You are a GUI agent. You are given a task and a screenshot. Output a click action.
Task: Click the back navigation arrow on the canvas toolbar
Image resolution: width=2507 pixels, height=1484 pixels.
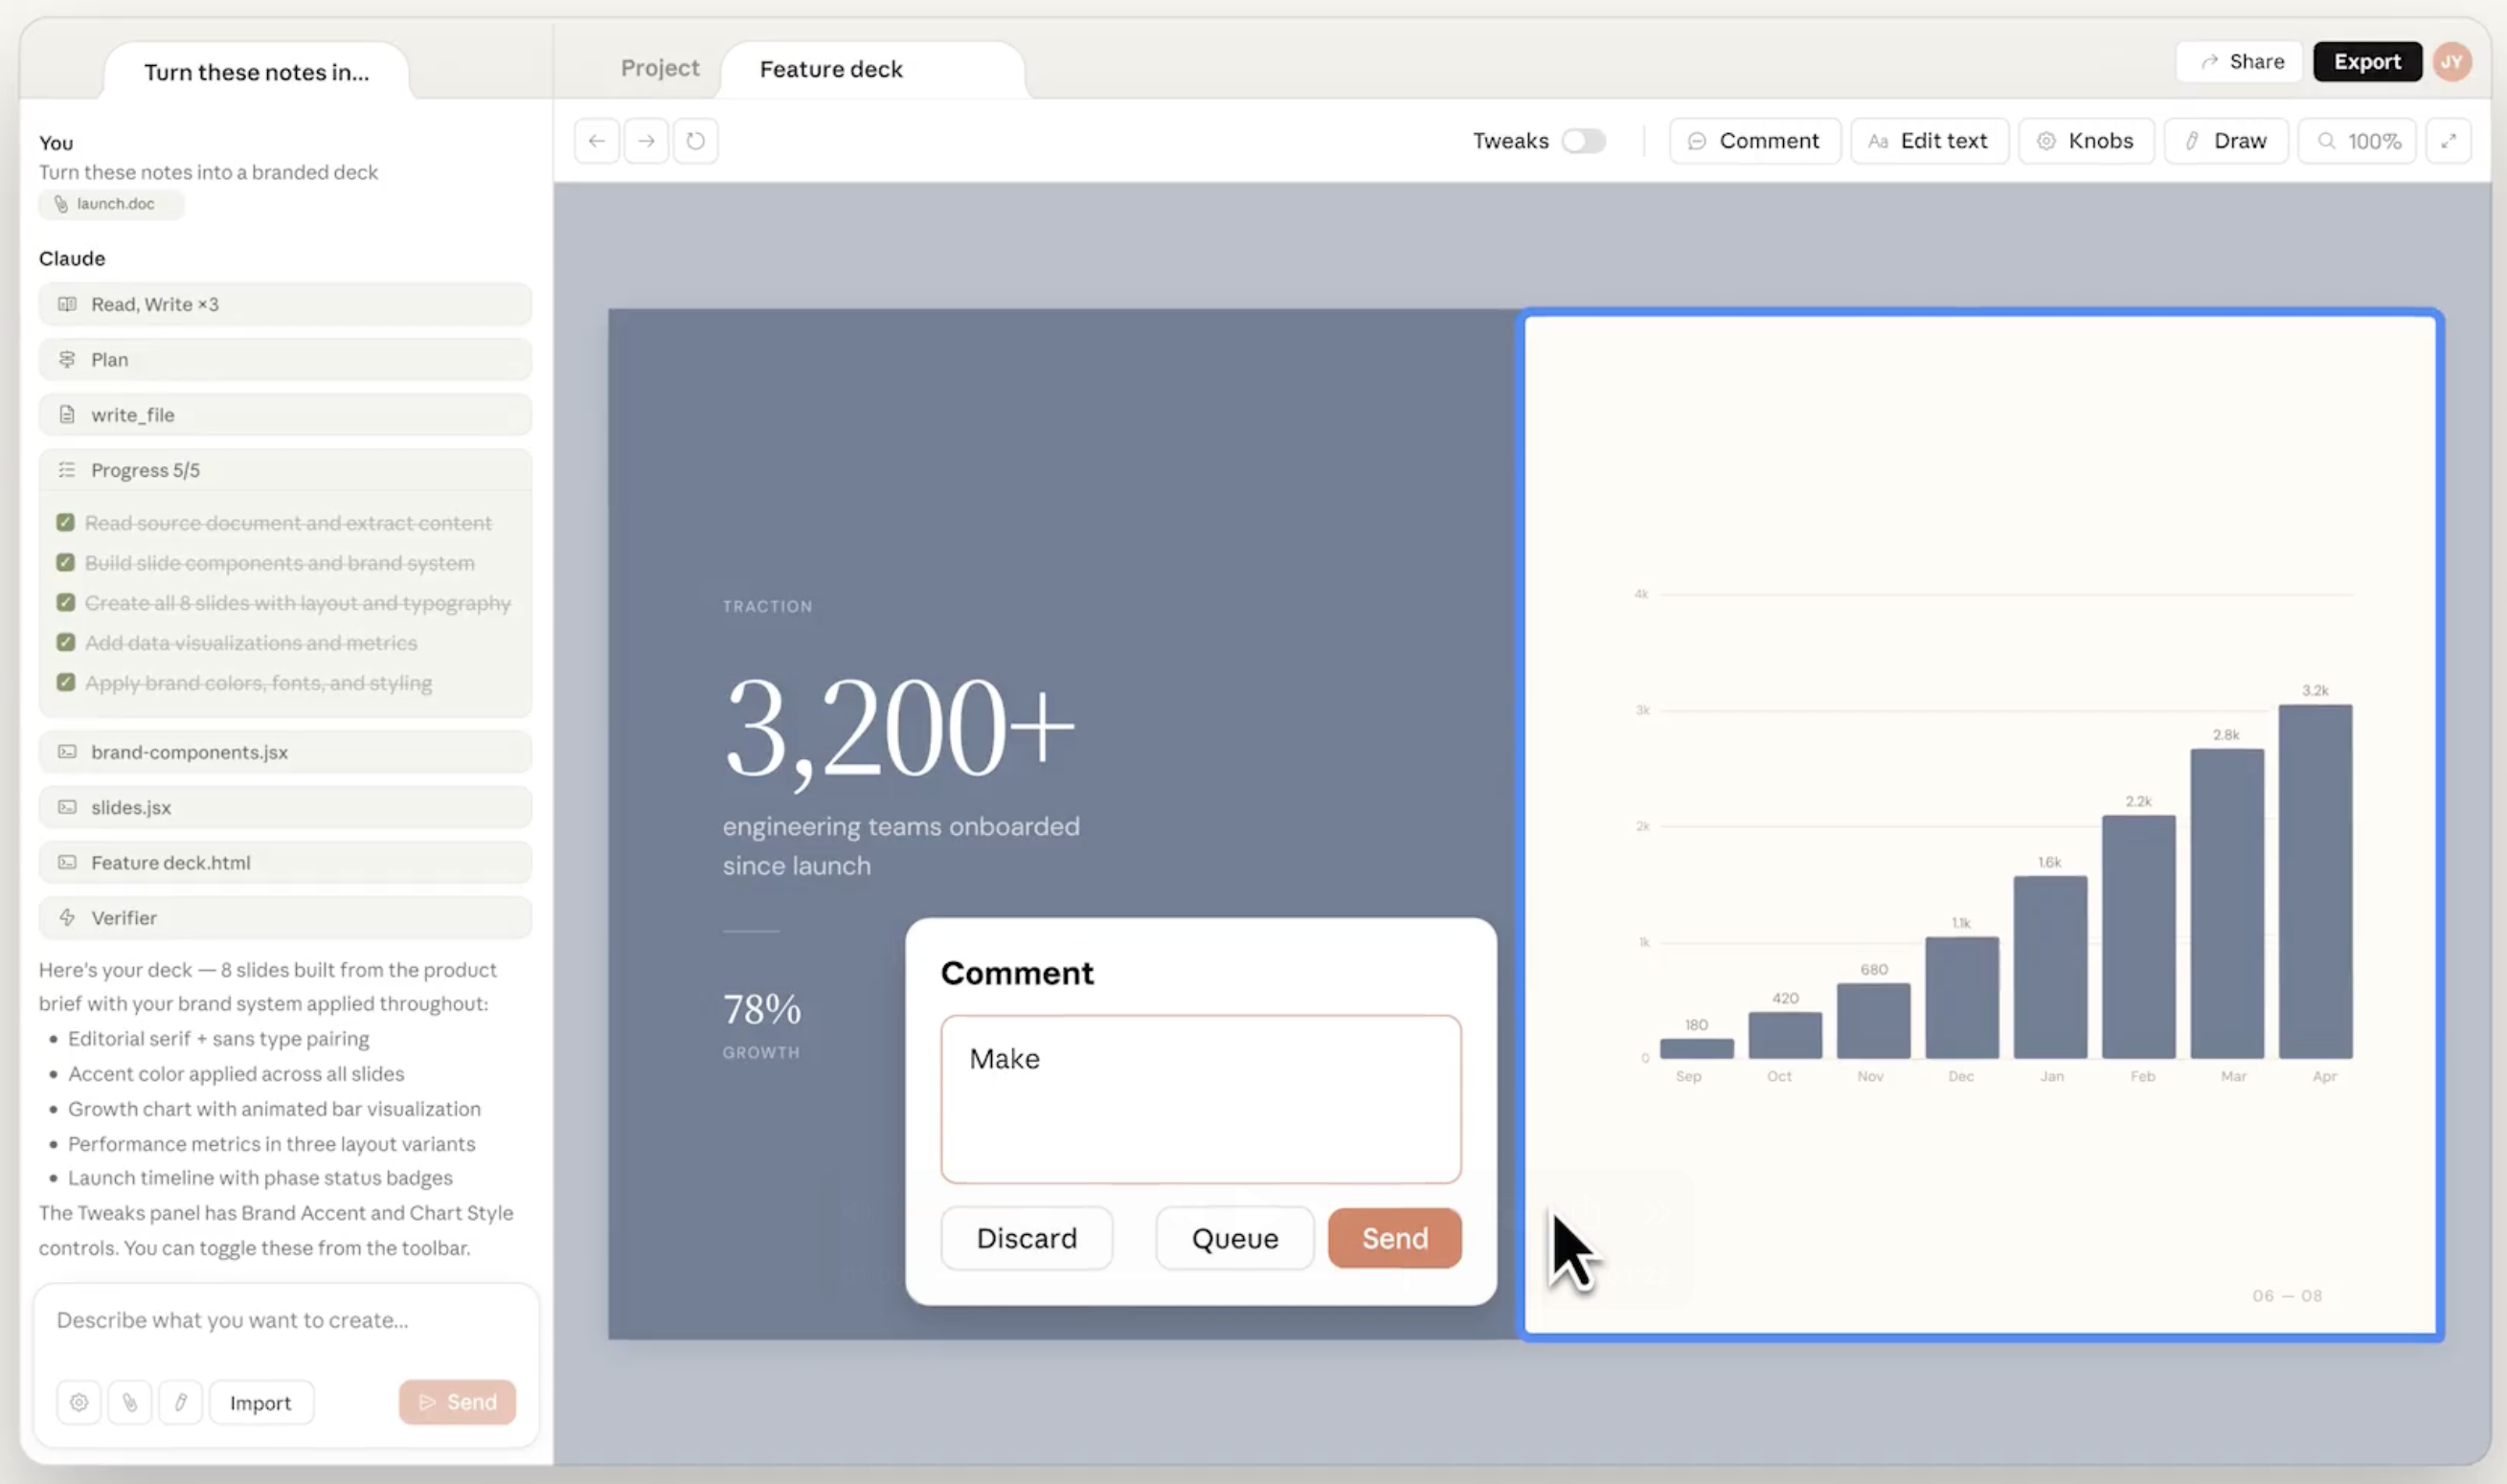pos(597,140)
